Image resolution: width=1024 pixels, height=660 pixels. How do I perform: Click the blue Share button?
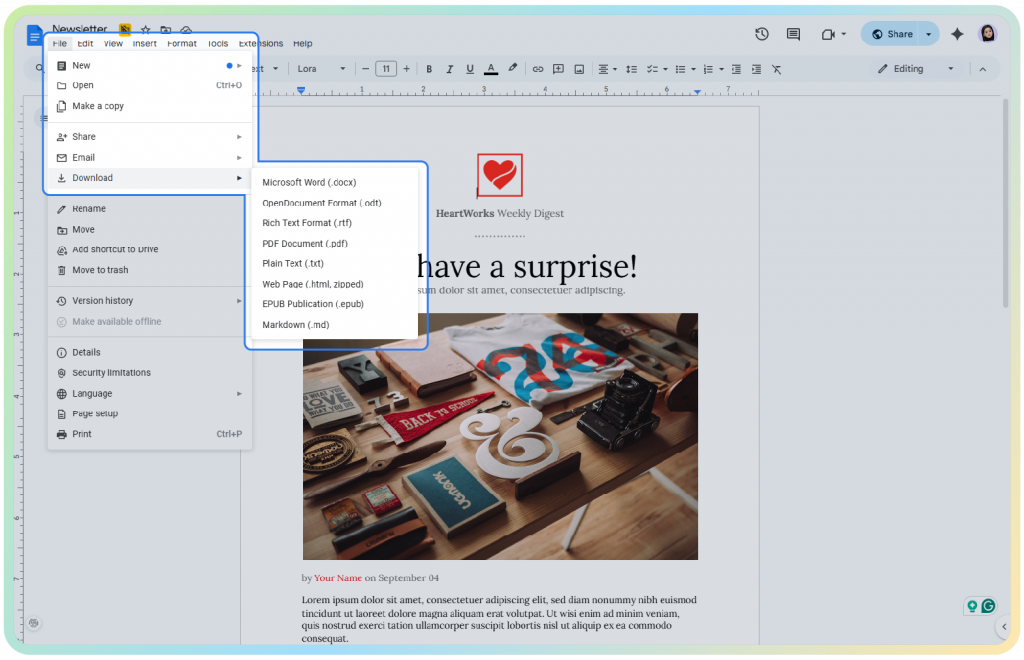pyautogui.click(x=892, y=34)
